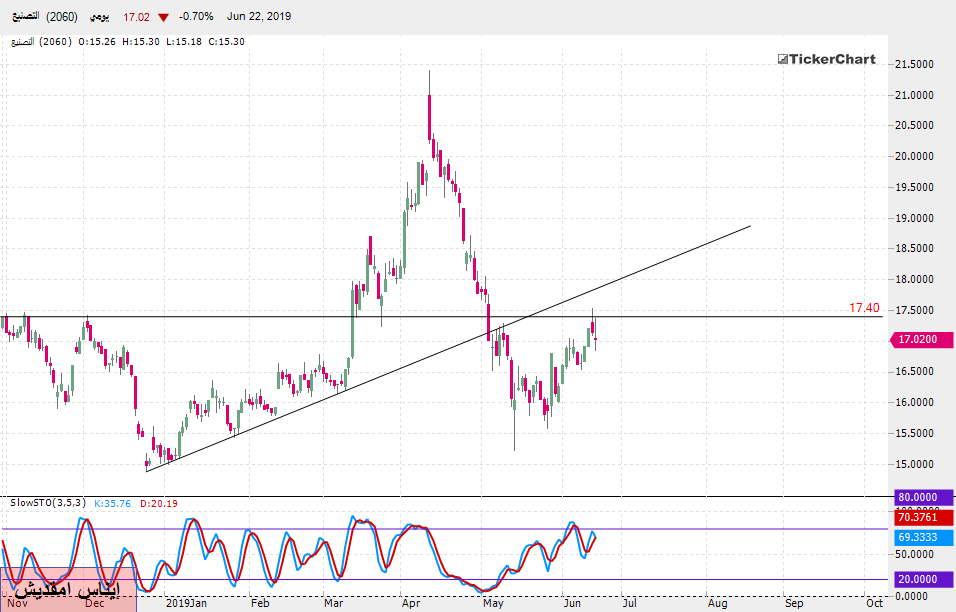Click the D:20.19 stochastic reading

tap(162, 504)
